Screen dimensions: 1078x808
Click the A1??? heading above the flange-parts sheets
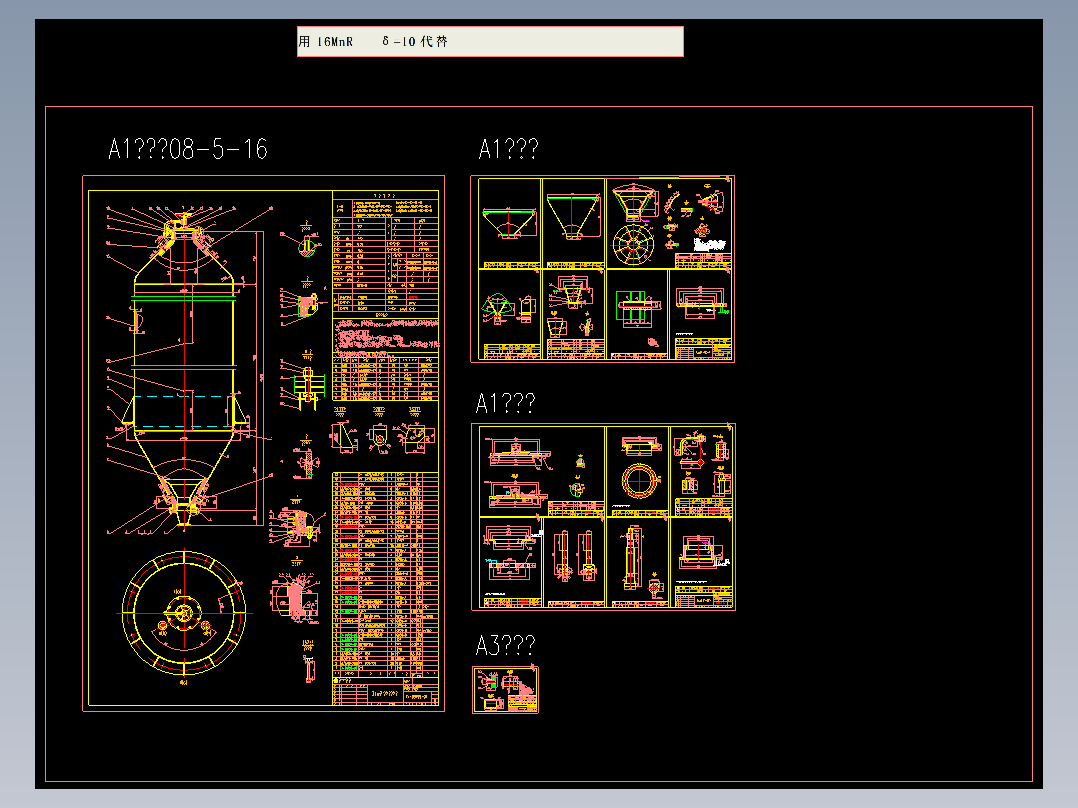coord(505,403)
